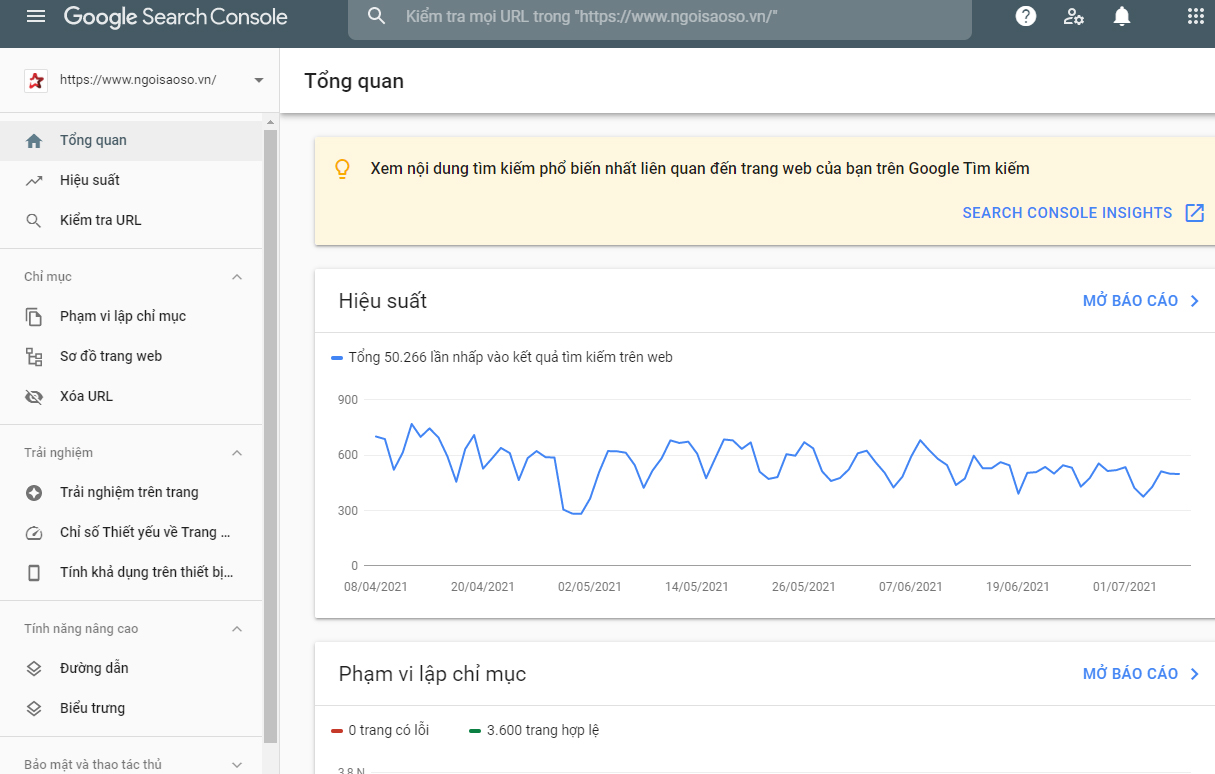Click the notification bell icon

click(x=1121, y=16)
